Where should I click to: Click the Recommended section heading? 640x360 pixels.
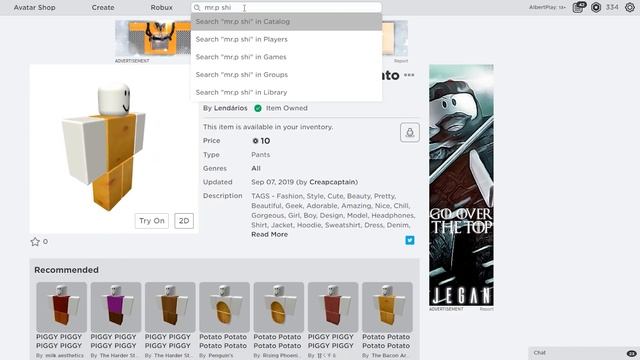67,270
